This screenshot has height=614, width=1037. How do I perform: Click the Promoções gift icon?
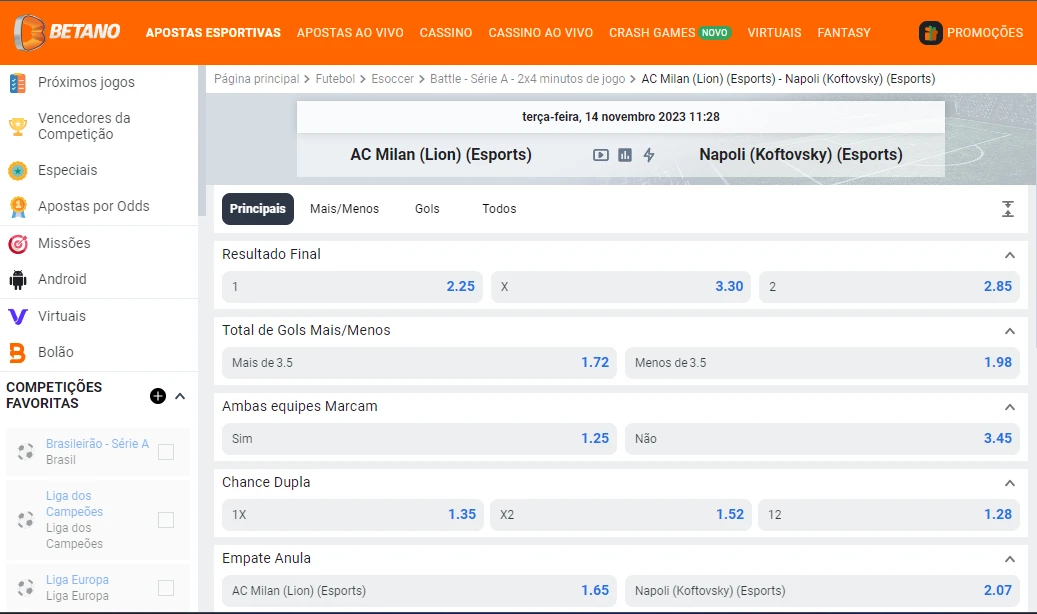coord(931,33)
